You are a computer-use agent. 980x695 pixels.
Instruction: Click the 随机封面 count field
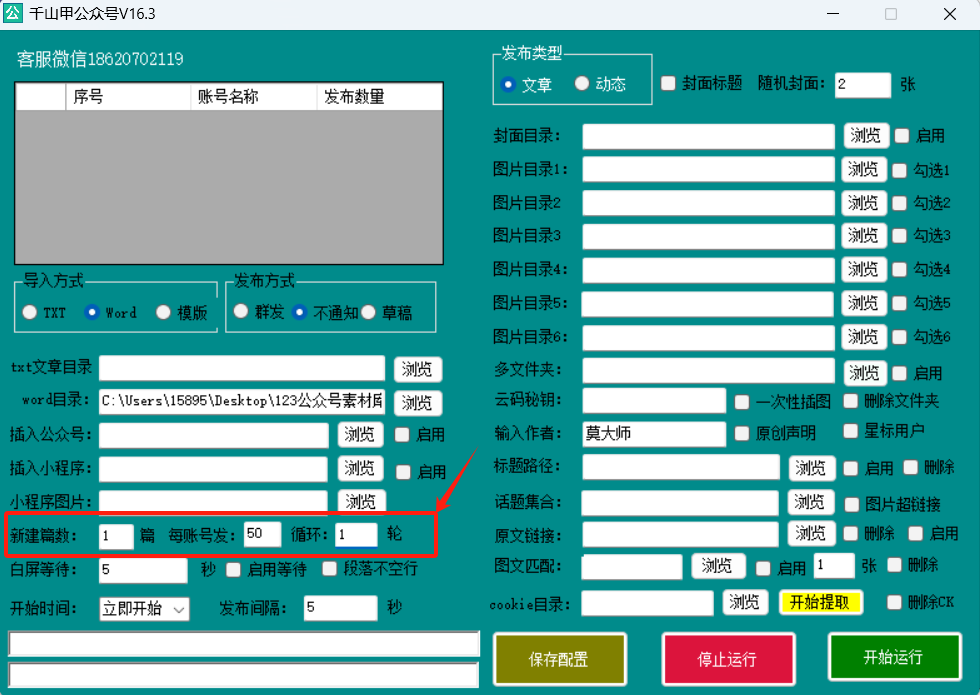[x=862, y=84]
